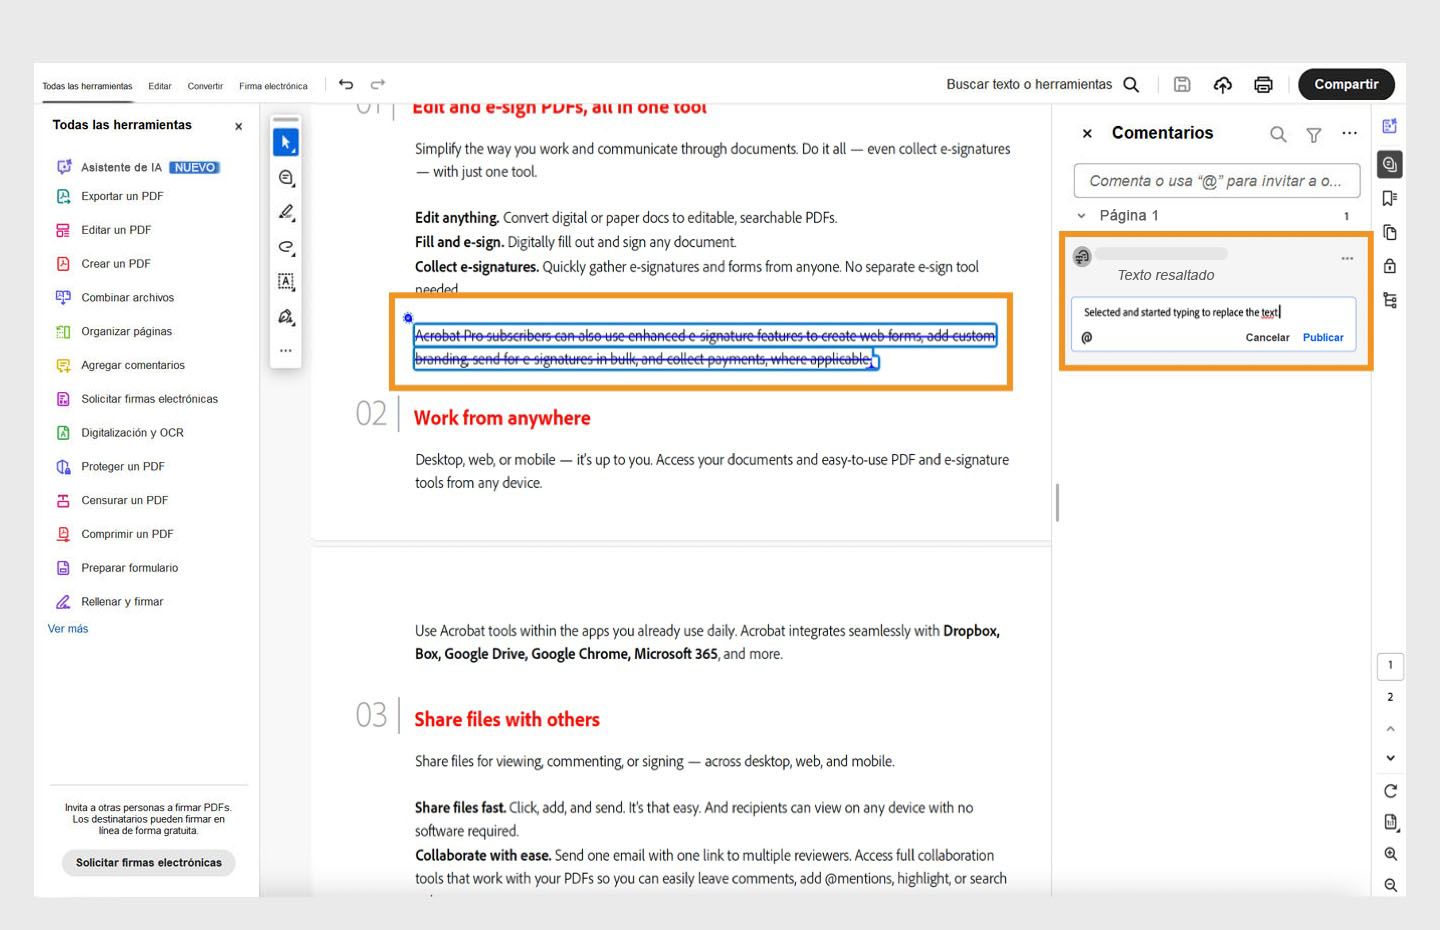Select Rellenar y firmar
This screenshot has height=930, width=1440.
(109, 602)
